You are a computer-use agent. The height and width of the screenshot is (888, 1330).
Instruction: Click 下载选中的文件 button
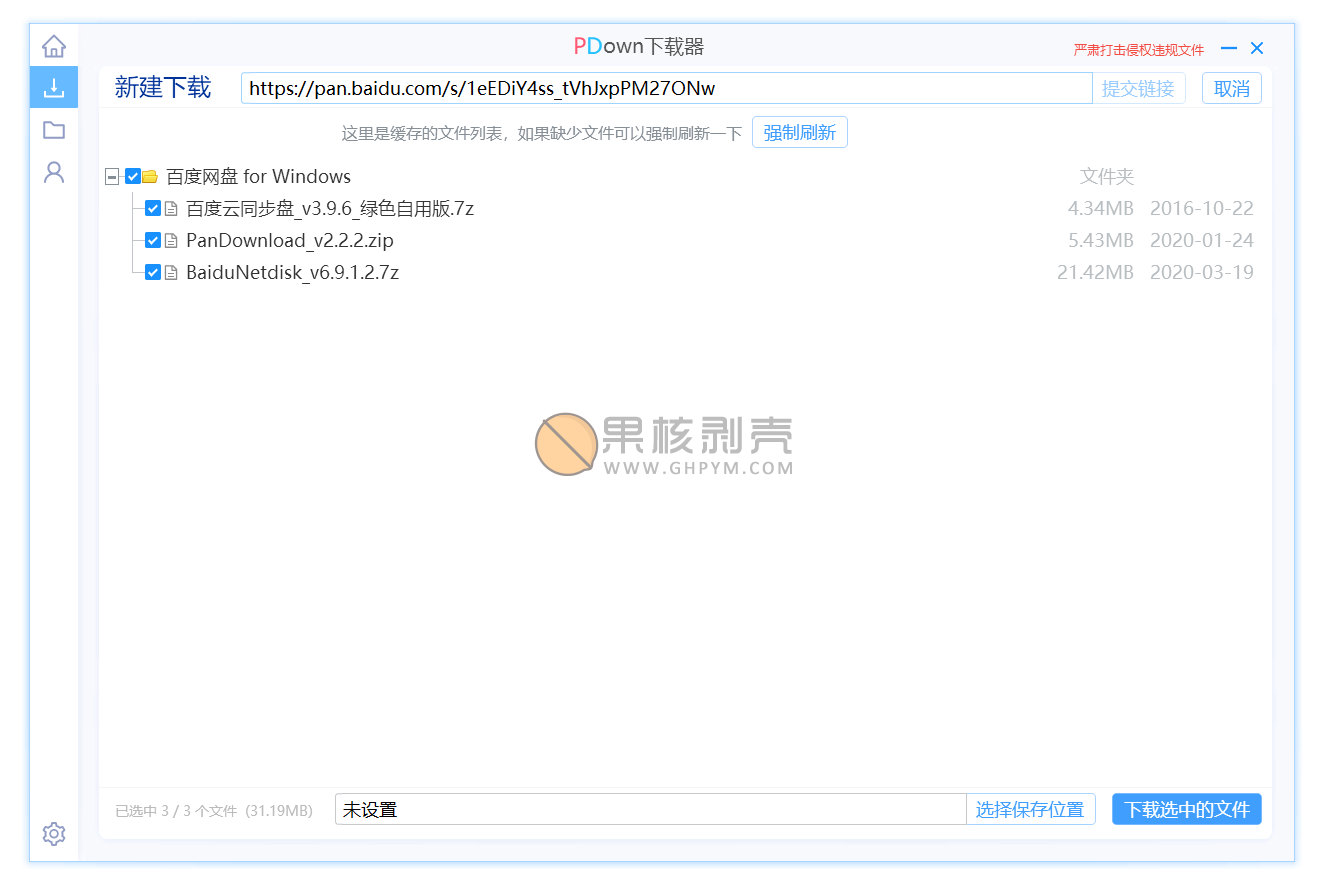[x=1187, y=810]
